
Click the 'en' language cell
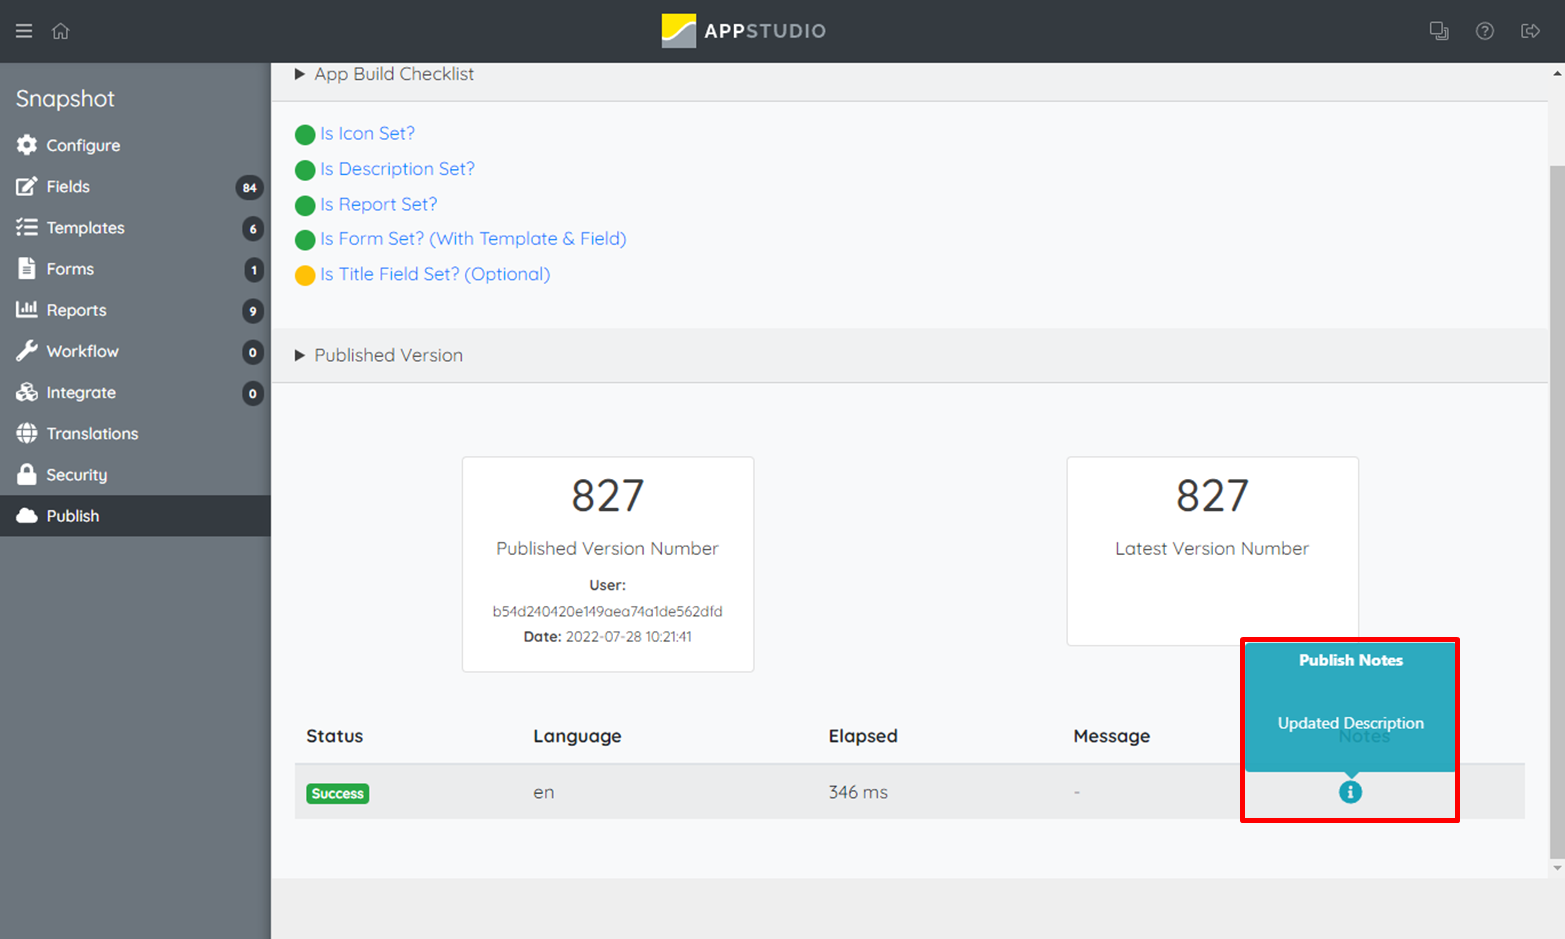coord(544,792)
